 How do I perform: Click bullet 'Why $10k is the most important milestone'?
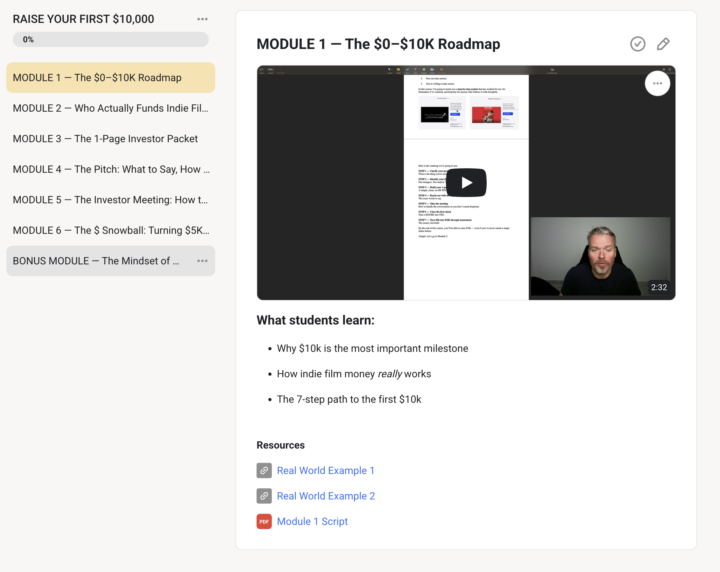(372, 348)
